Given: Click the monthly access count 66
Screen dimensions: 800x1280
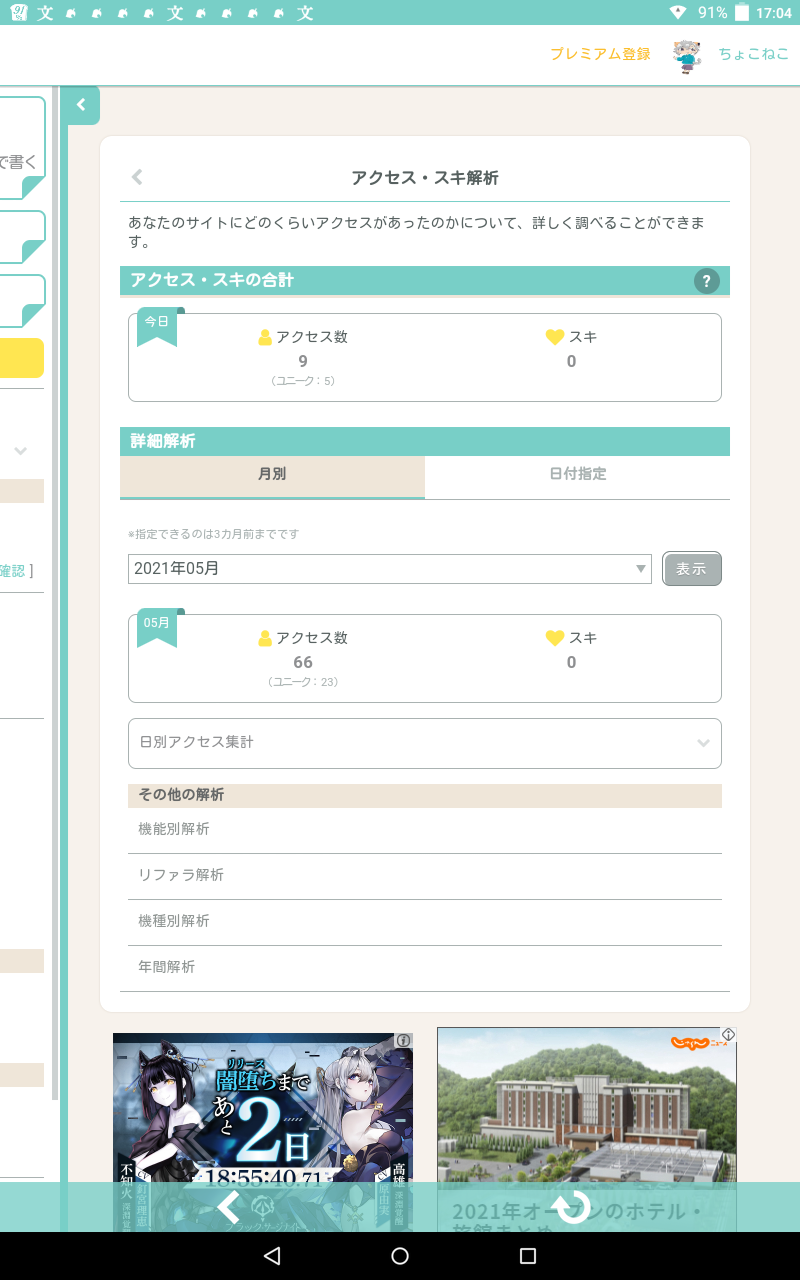Looking at the screenshot, I should click(x=303, y=663).
